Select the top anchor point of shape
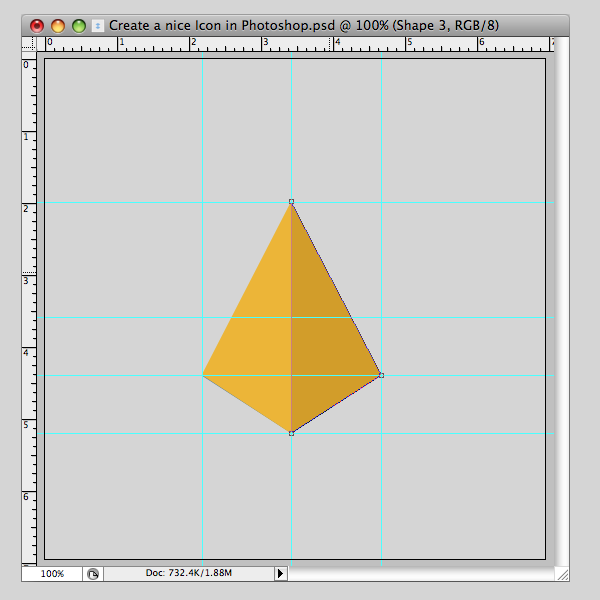600x600 pixels. [x=292, y=201]
